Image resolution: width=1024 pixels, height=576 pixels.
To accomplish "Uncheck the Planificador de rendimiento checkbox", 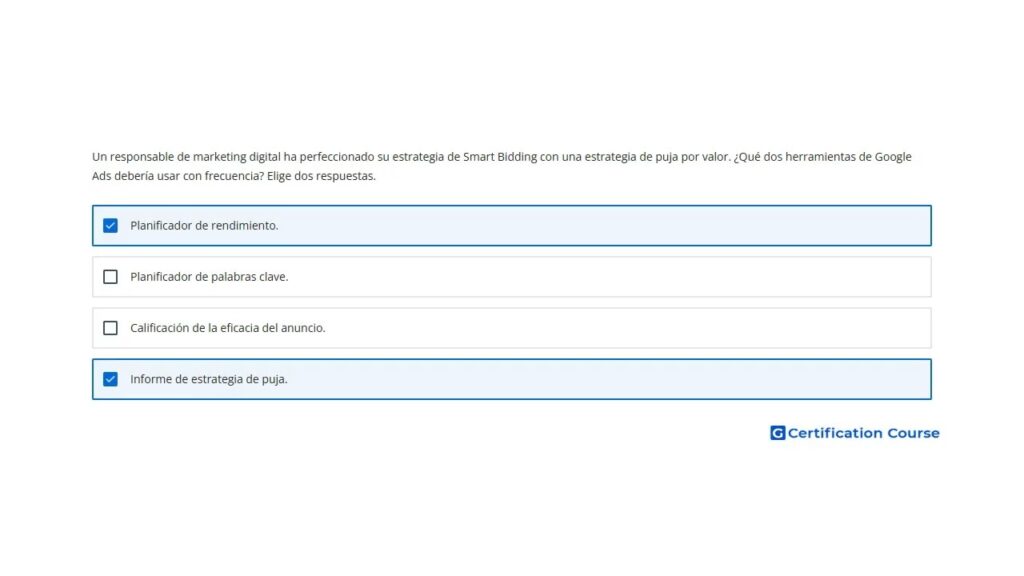I will click(x=110, y=226).
